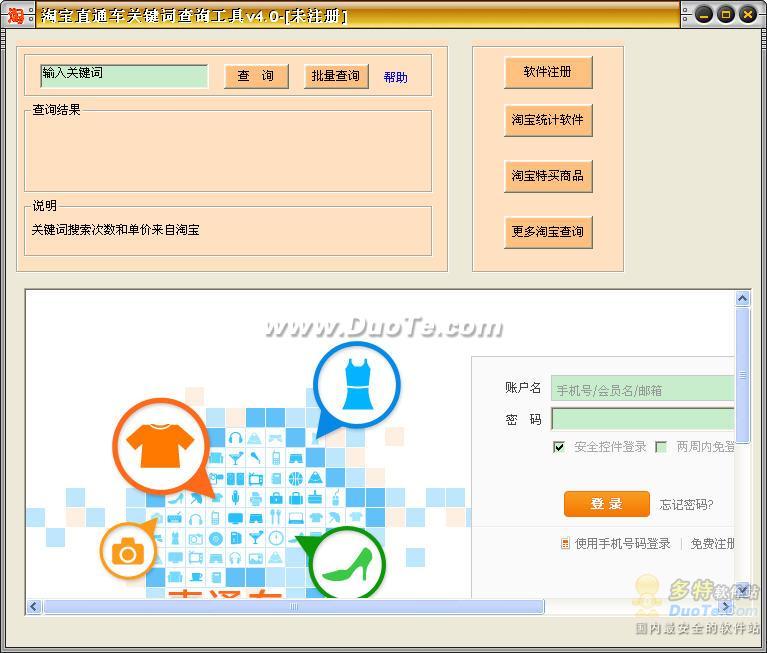Click the 免费注册 link
767x653 pixels.
click(x=713, y=543)
